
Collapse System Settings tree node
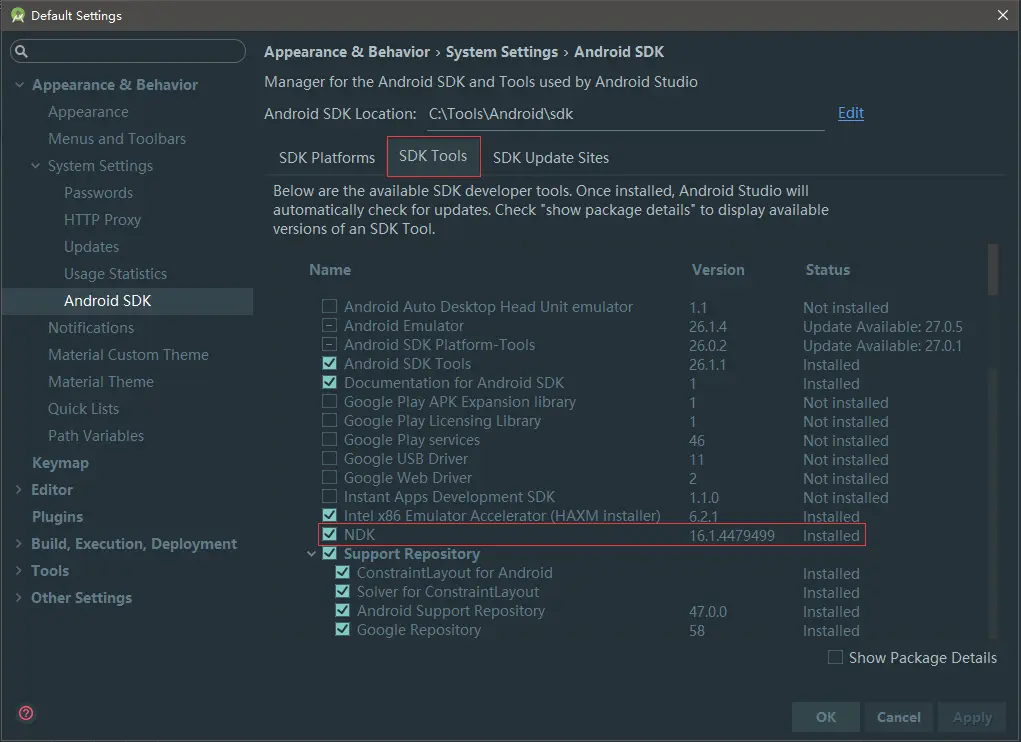36,165
